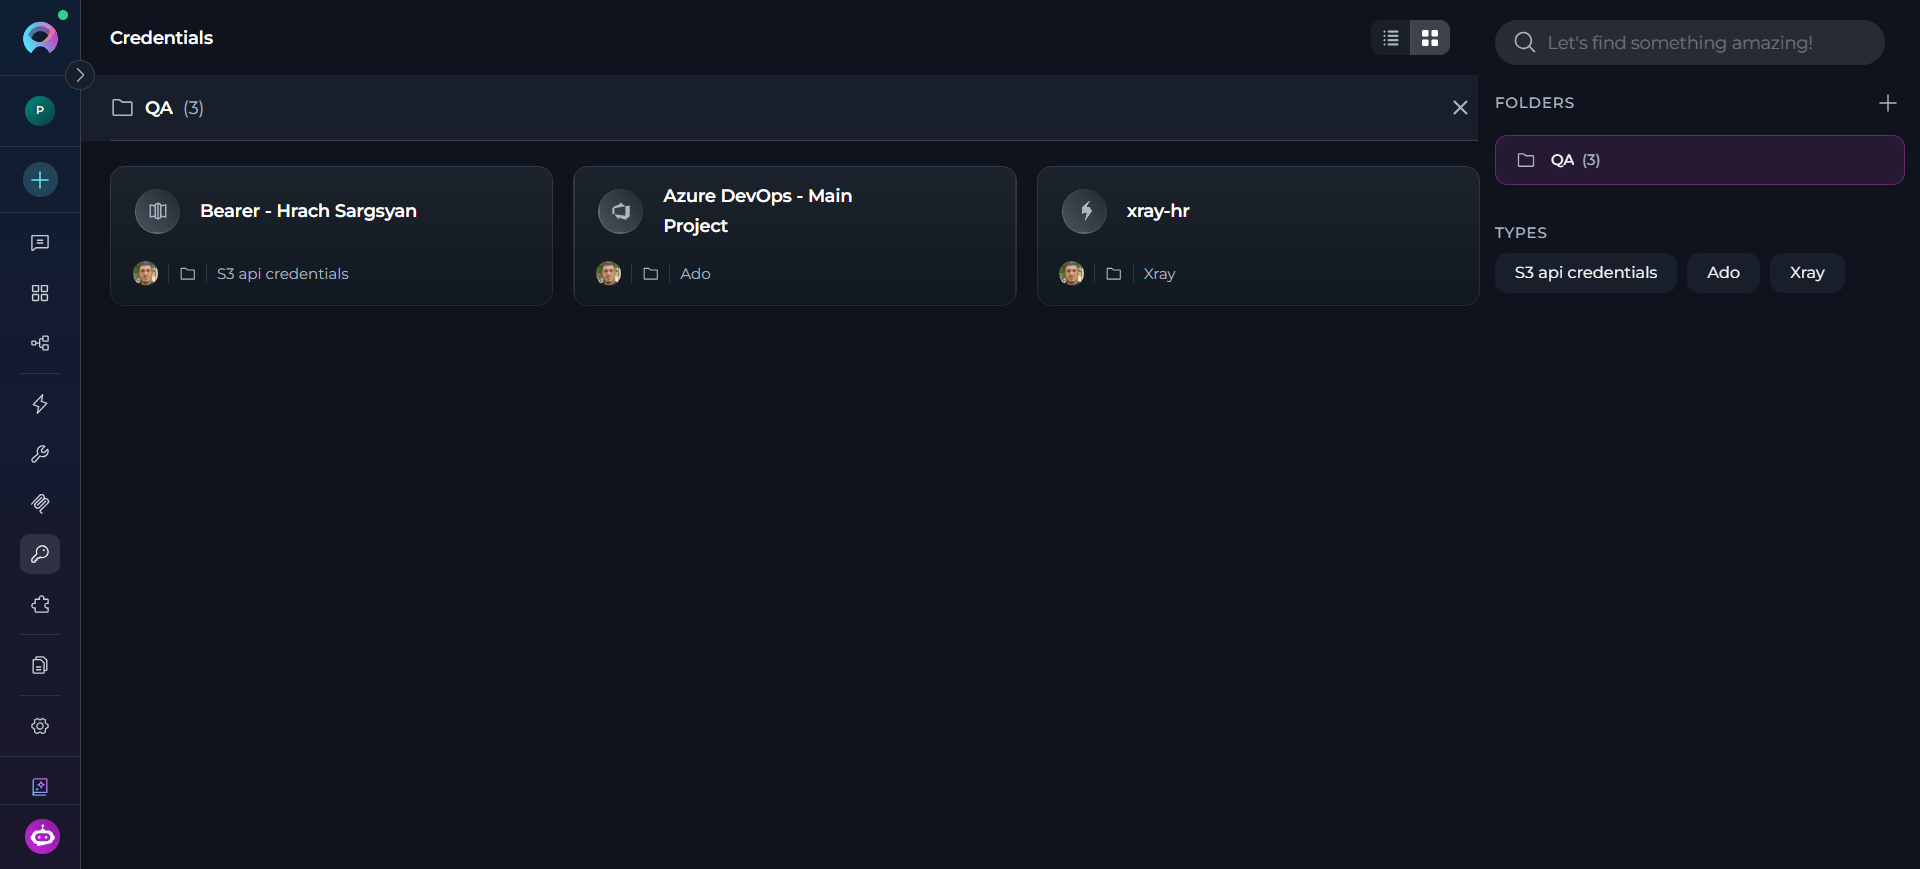Viewport: 1920px width, 869px height.
Task: Open the settings gear in sidebar
Action: [x=40, y=726]
